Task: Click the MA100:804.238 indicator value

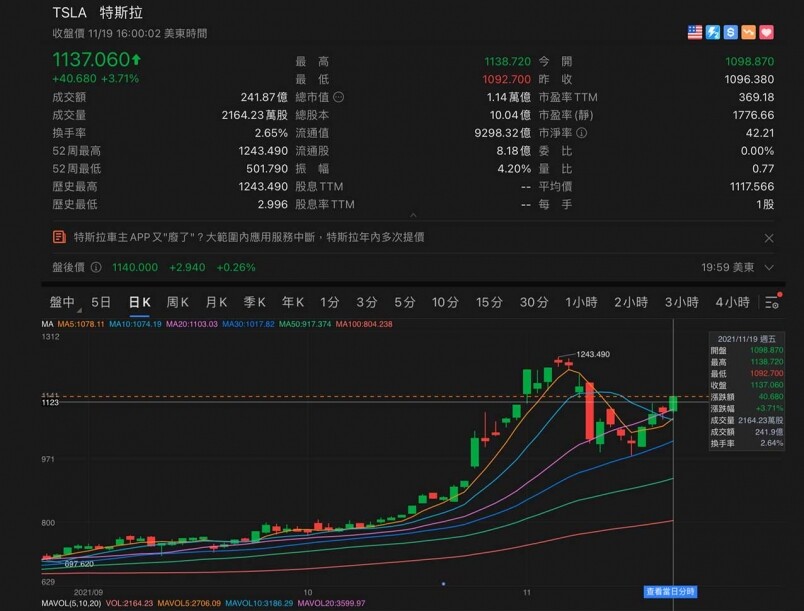Action: pyautogui.click(x=364, y=324)
